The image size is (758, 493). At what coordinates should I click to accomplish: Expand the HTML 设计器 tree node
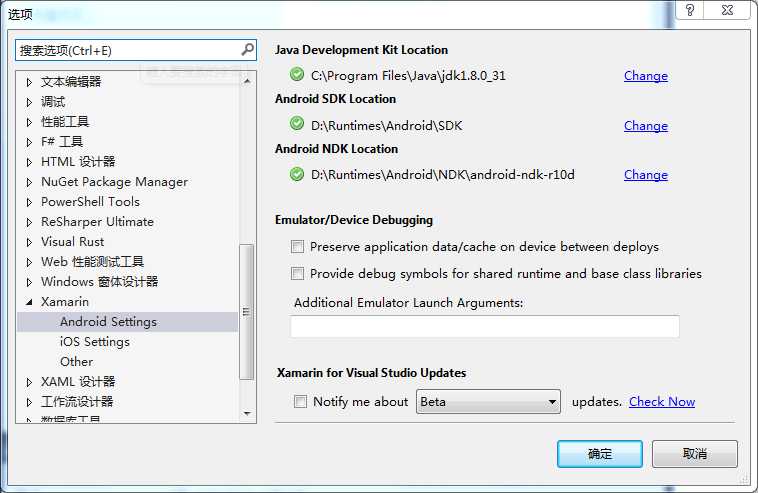pyautogui.click(x=29, y=162)
